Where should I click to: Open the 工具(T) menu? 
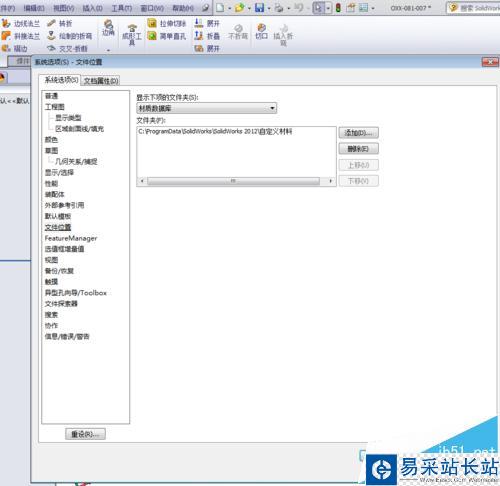pyautogui.click(x=122, y=8)
